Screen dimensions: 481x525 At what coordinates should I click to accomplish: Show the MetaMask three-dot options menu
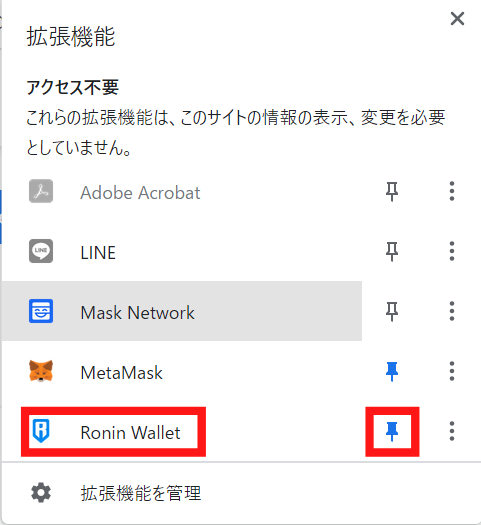[x=452, y=371]
